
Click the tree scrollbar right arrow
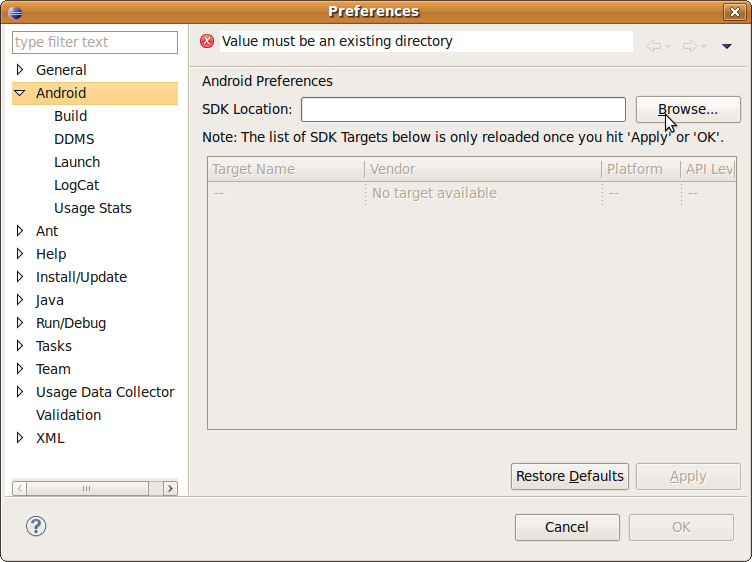[170, 488]
